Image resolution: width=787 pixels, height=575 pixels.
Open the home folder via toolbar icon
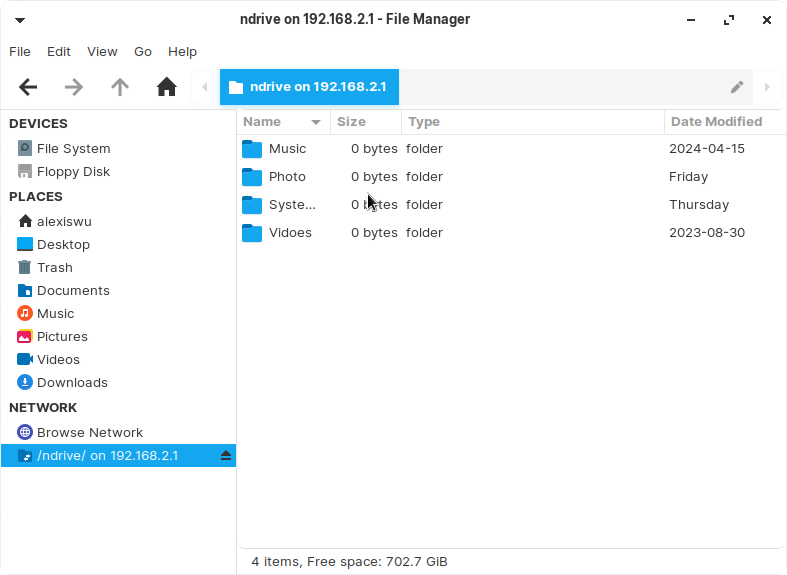[x=167, y=87]
